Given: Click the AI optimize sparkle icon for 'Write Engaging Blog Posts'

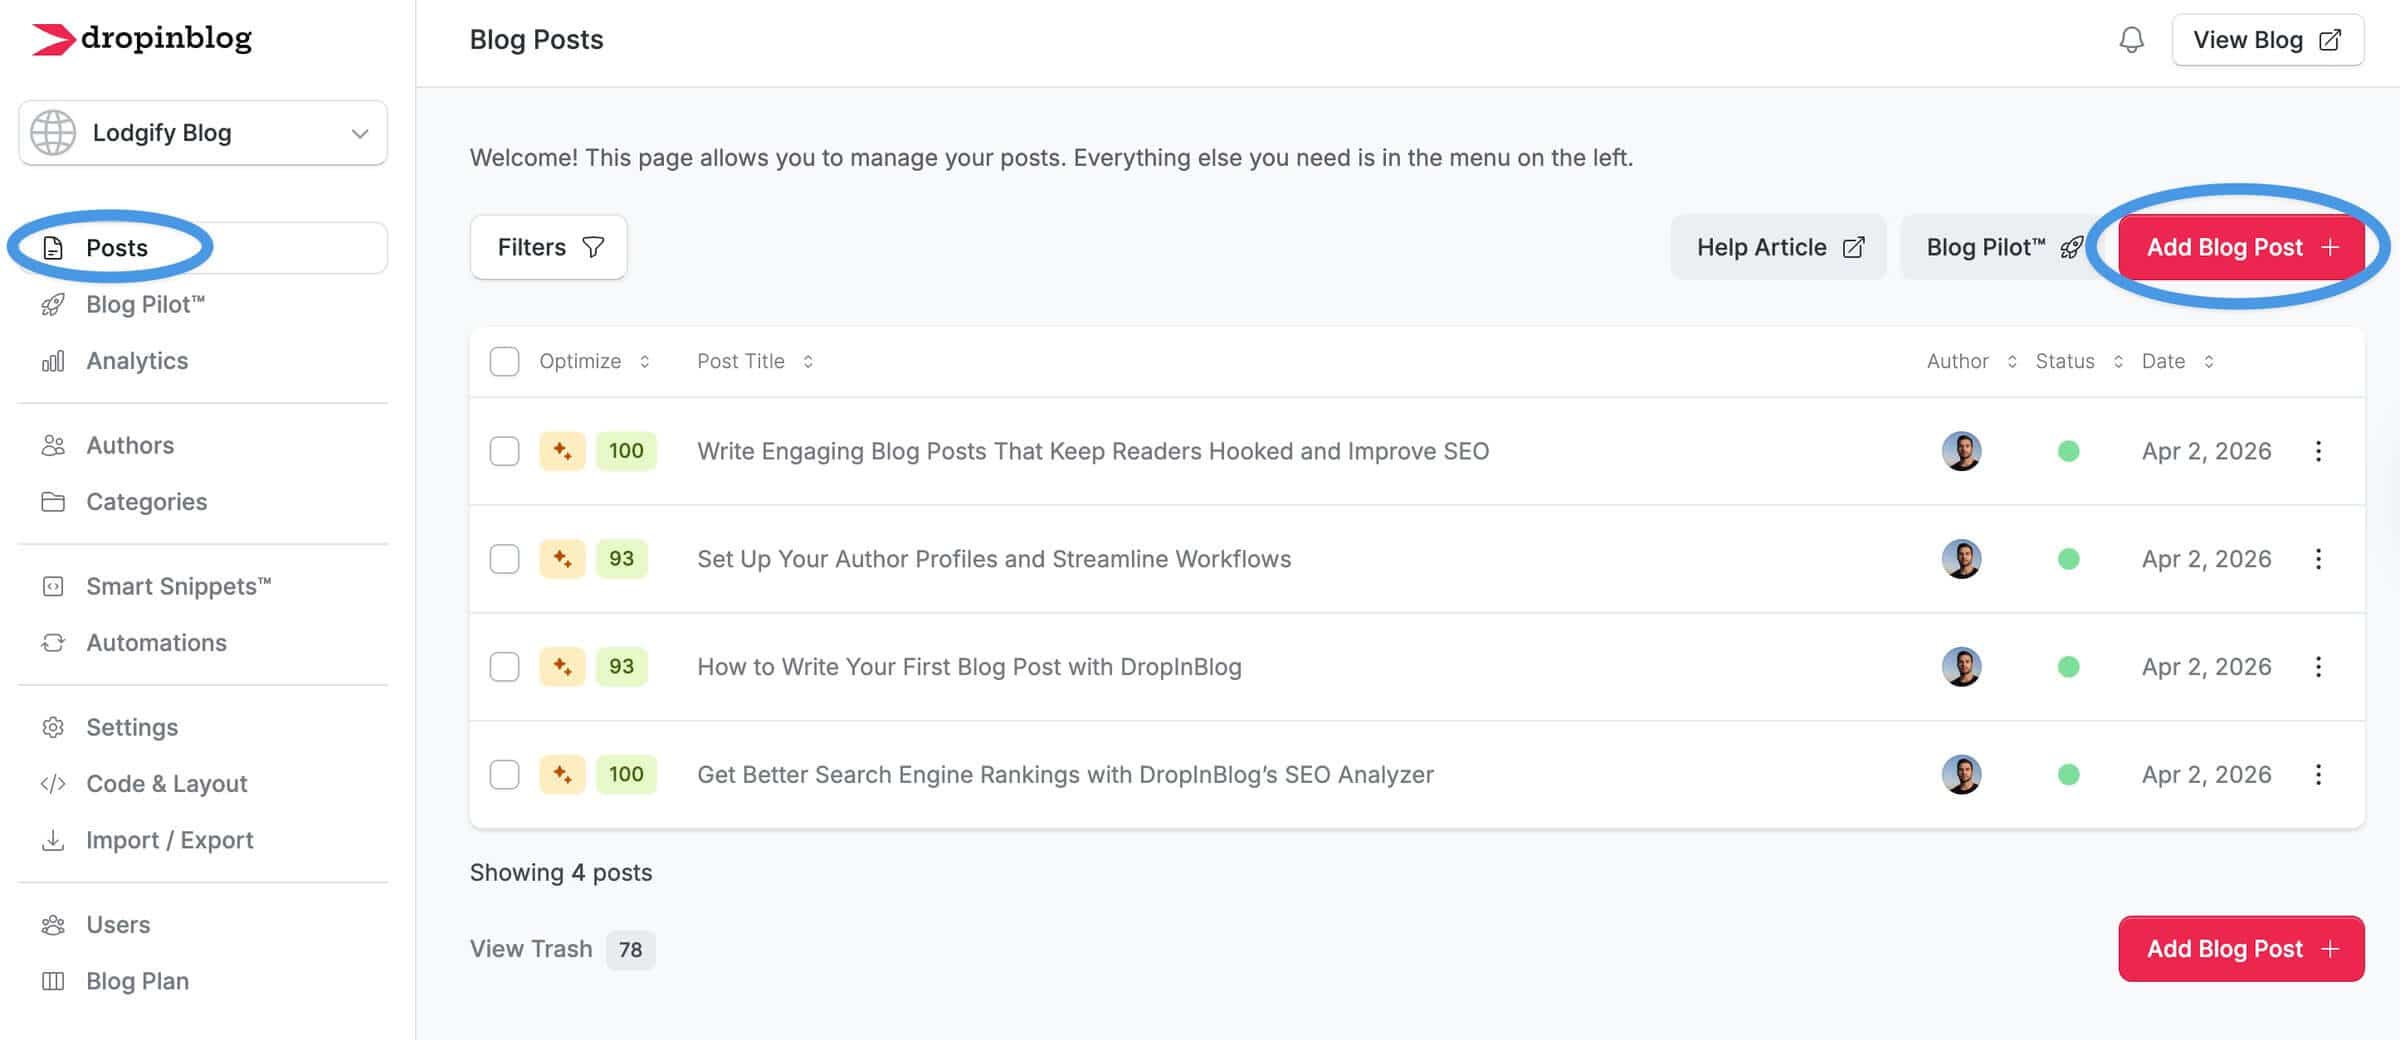Looking at the screenshot, I should tap(563, 451).
